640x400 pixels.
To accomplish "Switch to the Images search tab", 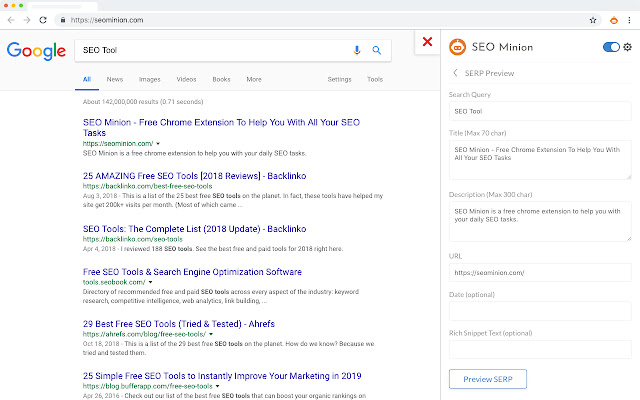I will click(x=149, y=79).
